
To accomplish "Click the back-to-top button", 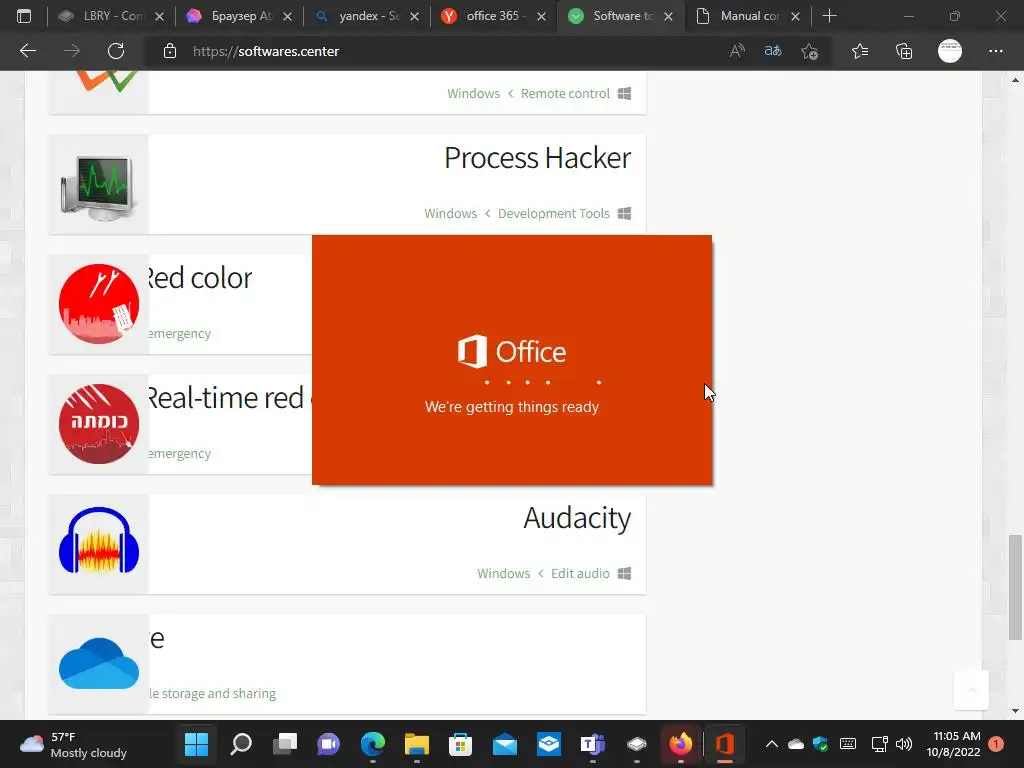I will 971,690.
